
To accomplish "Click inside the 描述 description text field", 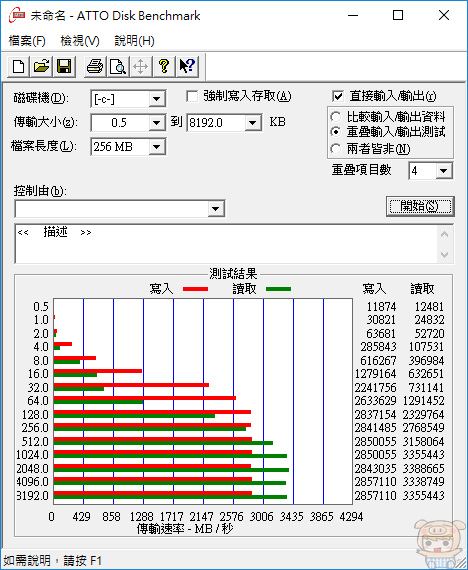I will [226, 244].
